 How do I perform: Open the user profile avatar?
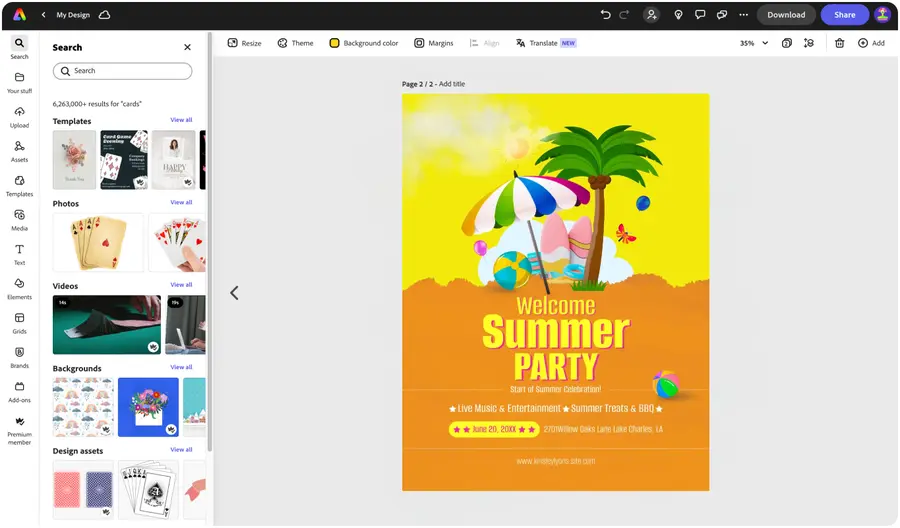click(883, 15)
